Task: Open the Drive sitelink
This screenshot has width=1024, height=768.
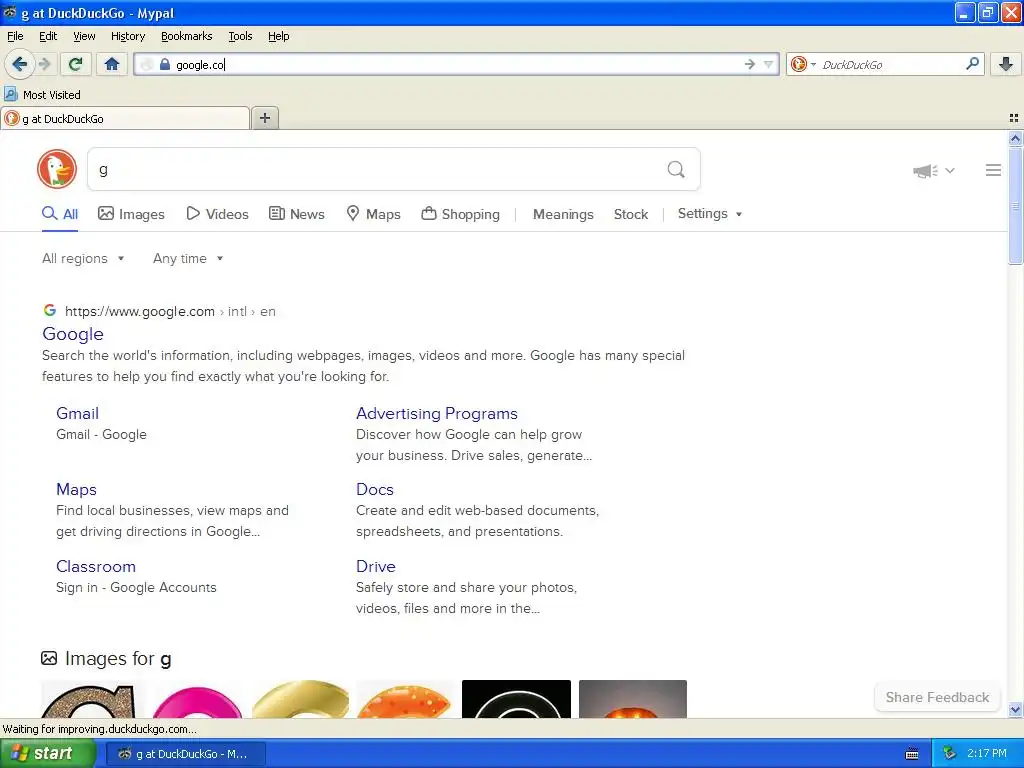Action: 376,566
